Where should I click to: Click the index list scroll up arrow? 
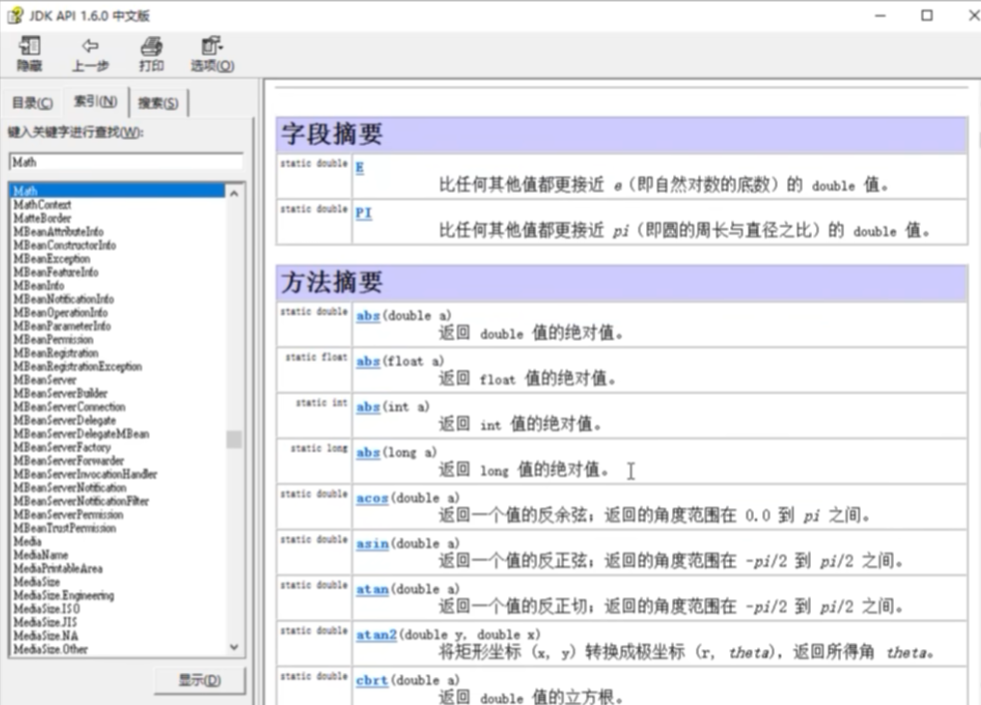pyautogui.click(x=234, y=193)
